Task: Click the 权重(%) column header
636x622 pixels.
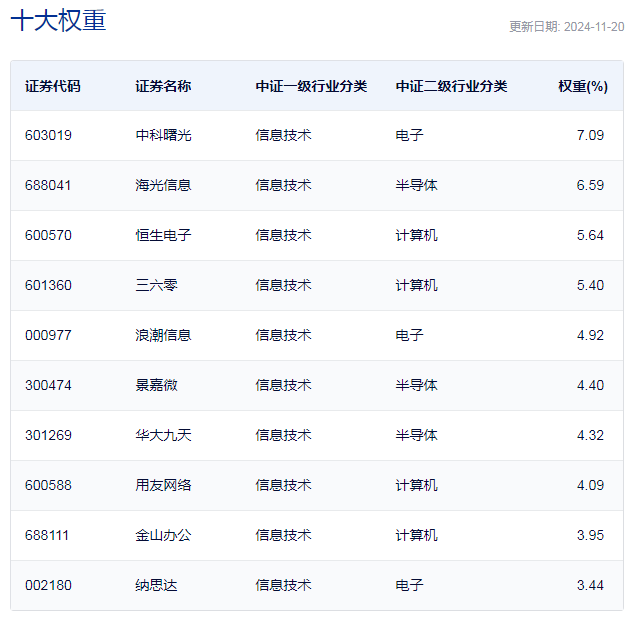Action: coord(583,86)
